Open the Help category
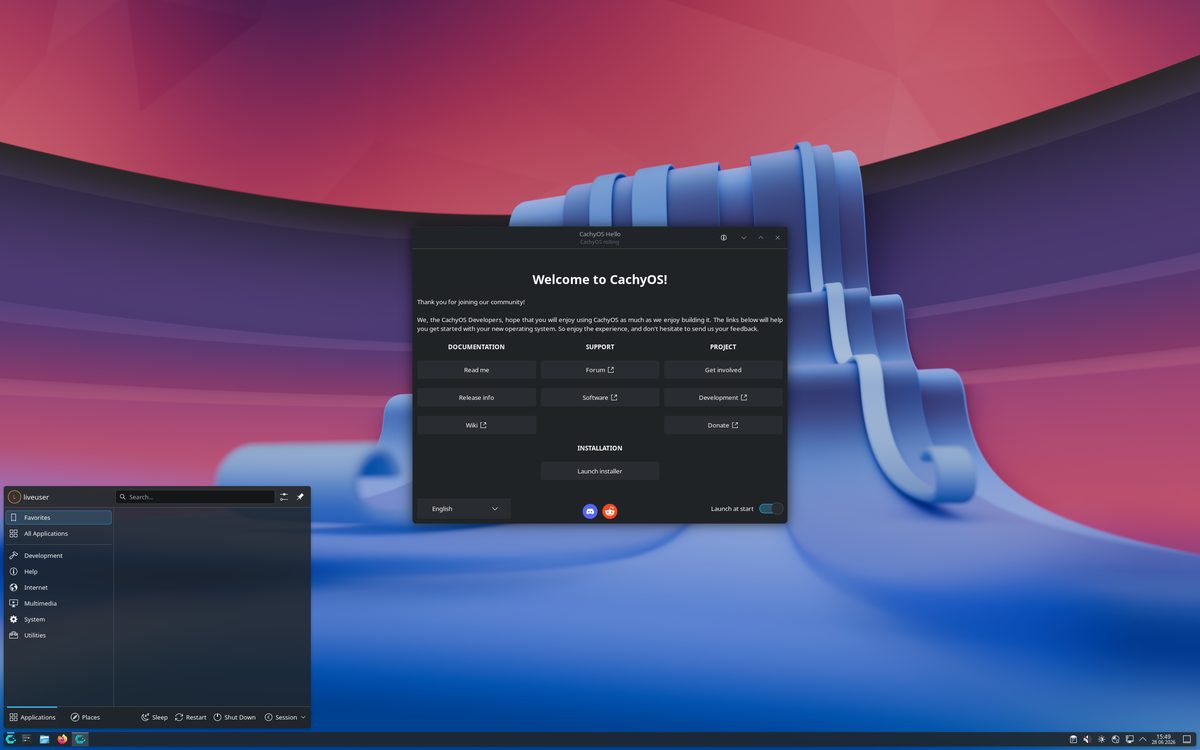1200x750 pixels. coord(58,572)
